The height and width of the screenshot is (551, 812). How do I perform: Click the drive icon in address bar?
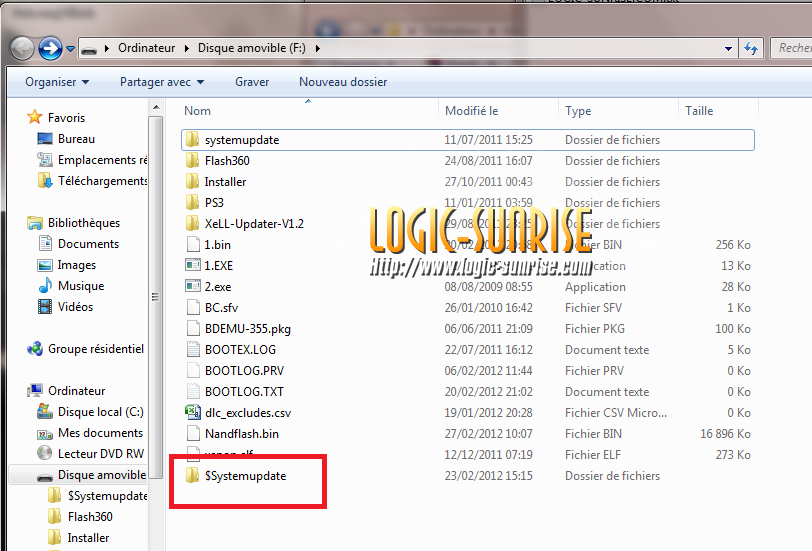pos(90,50)
